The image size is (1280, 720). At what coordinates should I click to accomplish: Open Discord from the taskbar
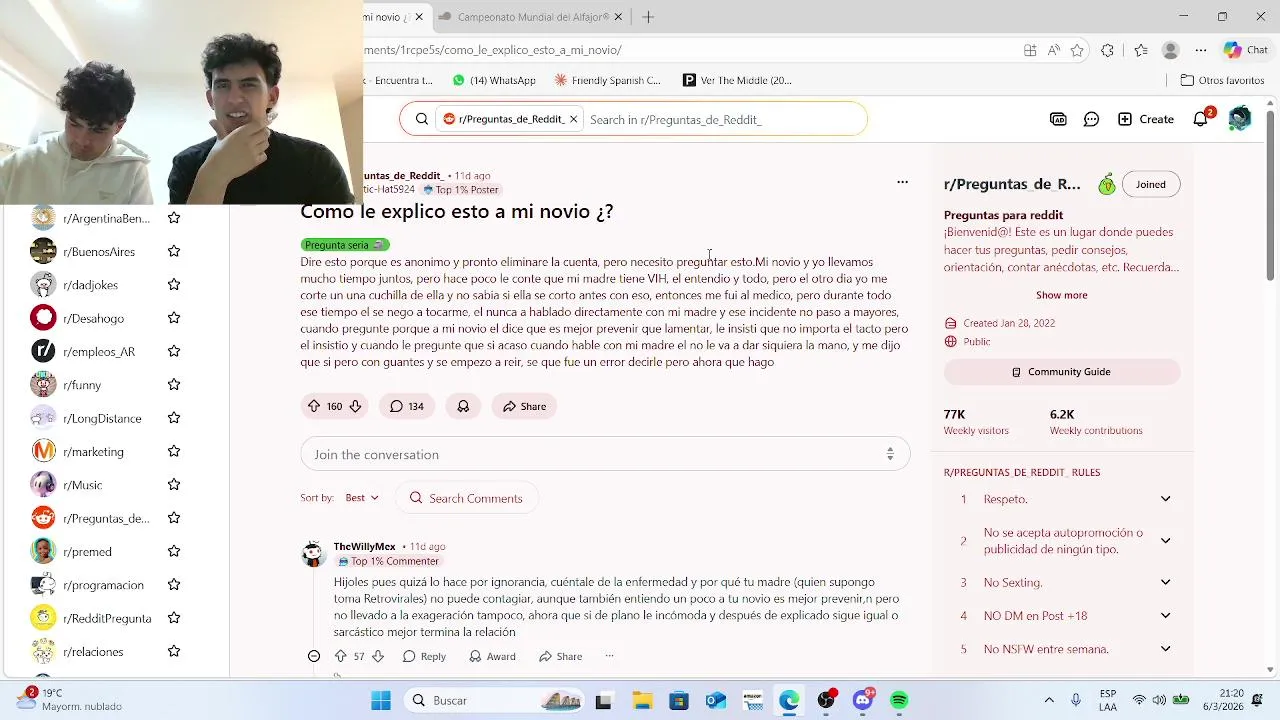click(863, 700)
